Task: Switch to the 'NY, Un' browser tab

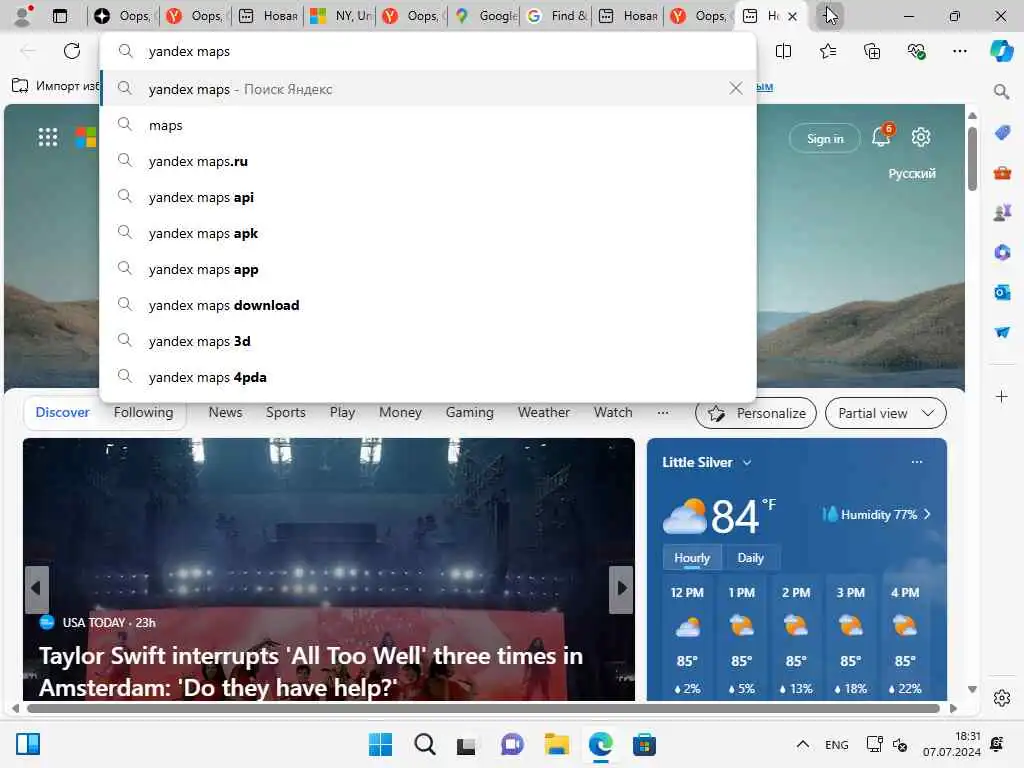Action: (339, 16)
